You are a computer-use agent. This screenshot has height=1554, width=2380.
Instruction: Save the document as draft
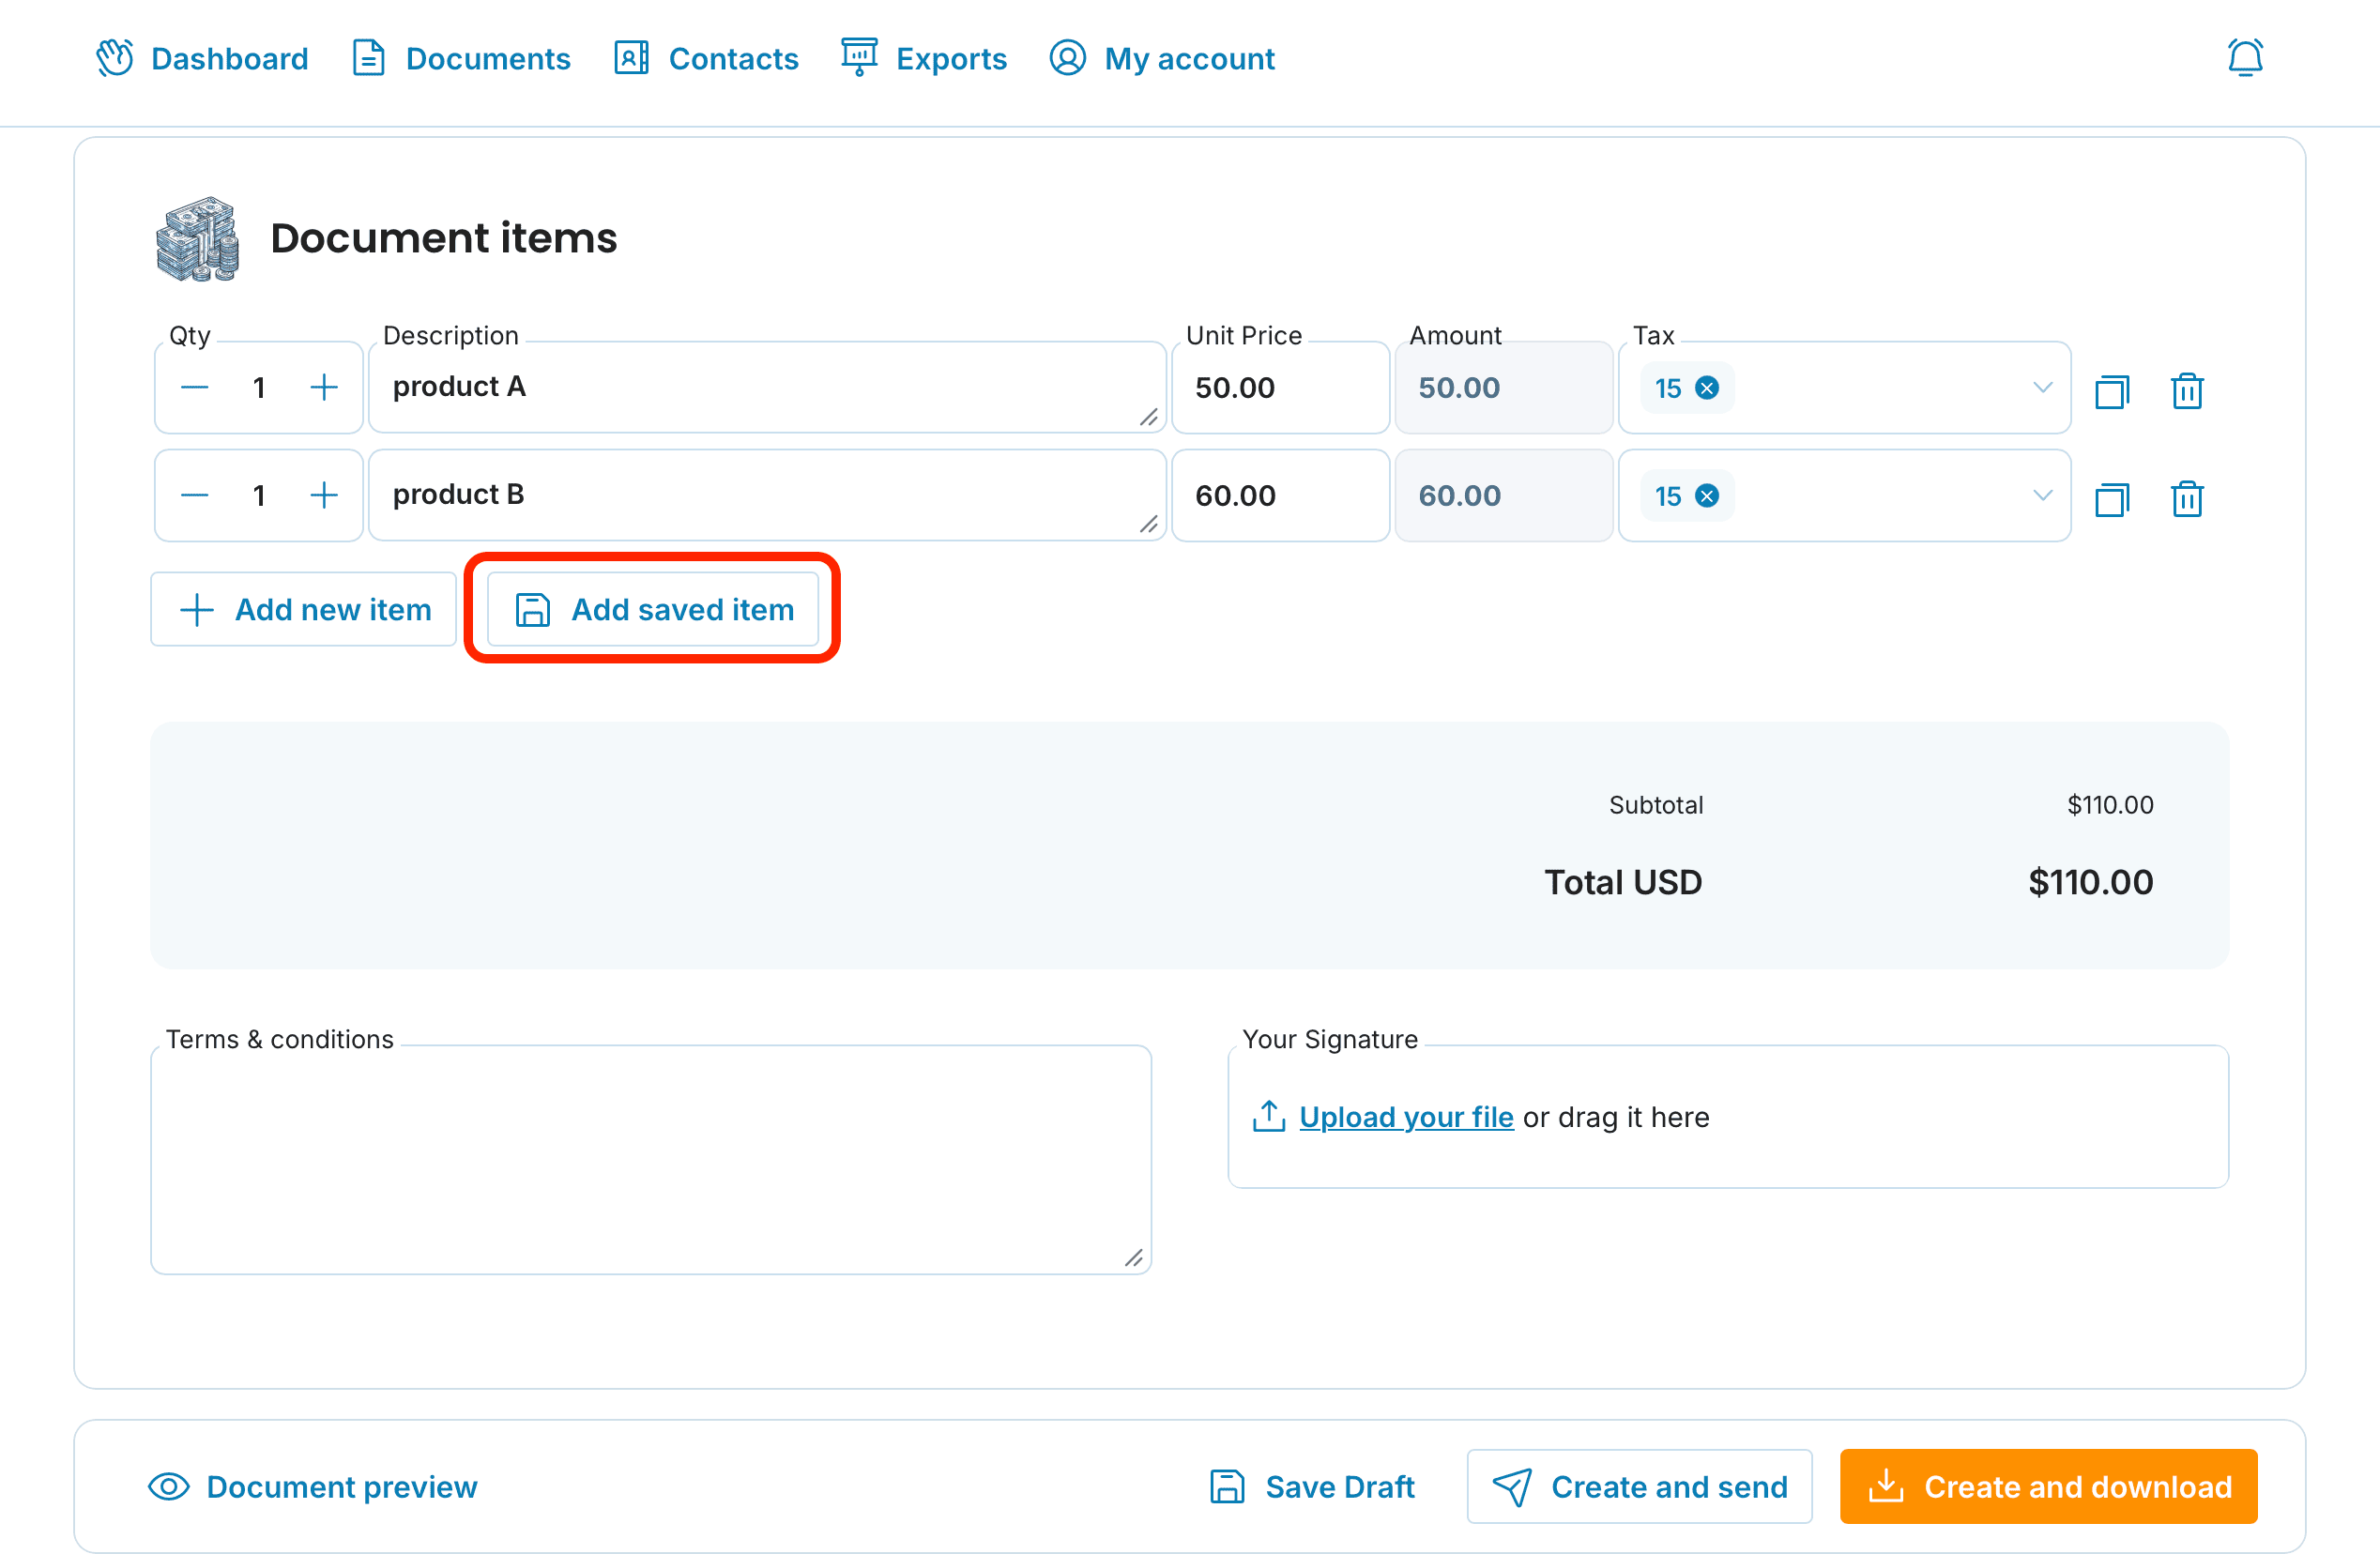tap(1312, 1486)
